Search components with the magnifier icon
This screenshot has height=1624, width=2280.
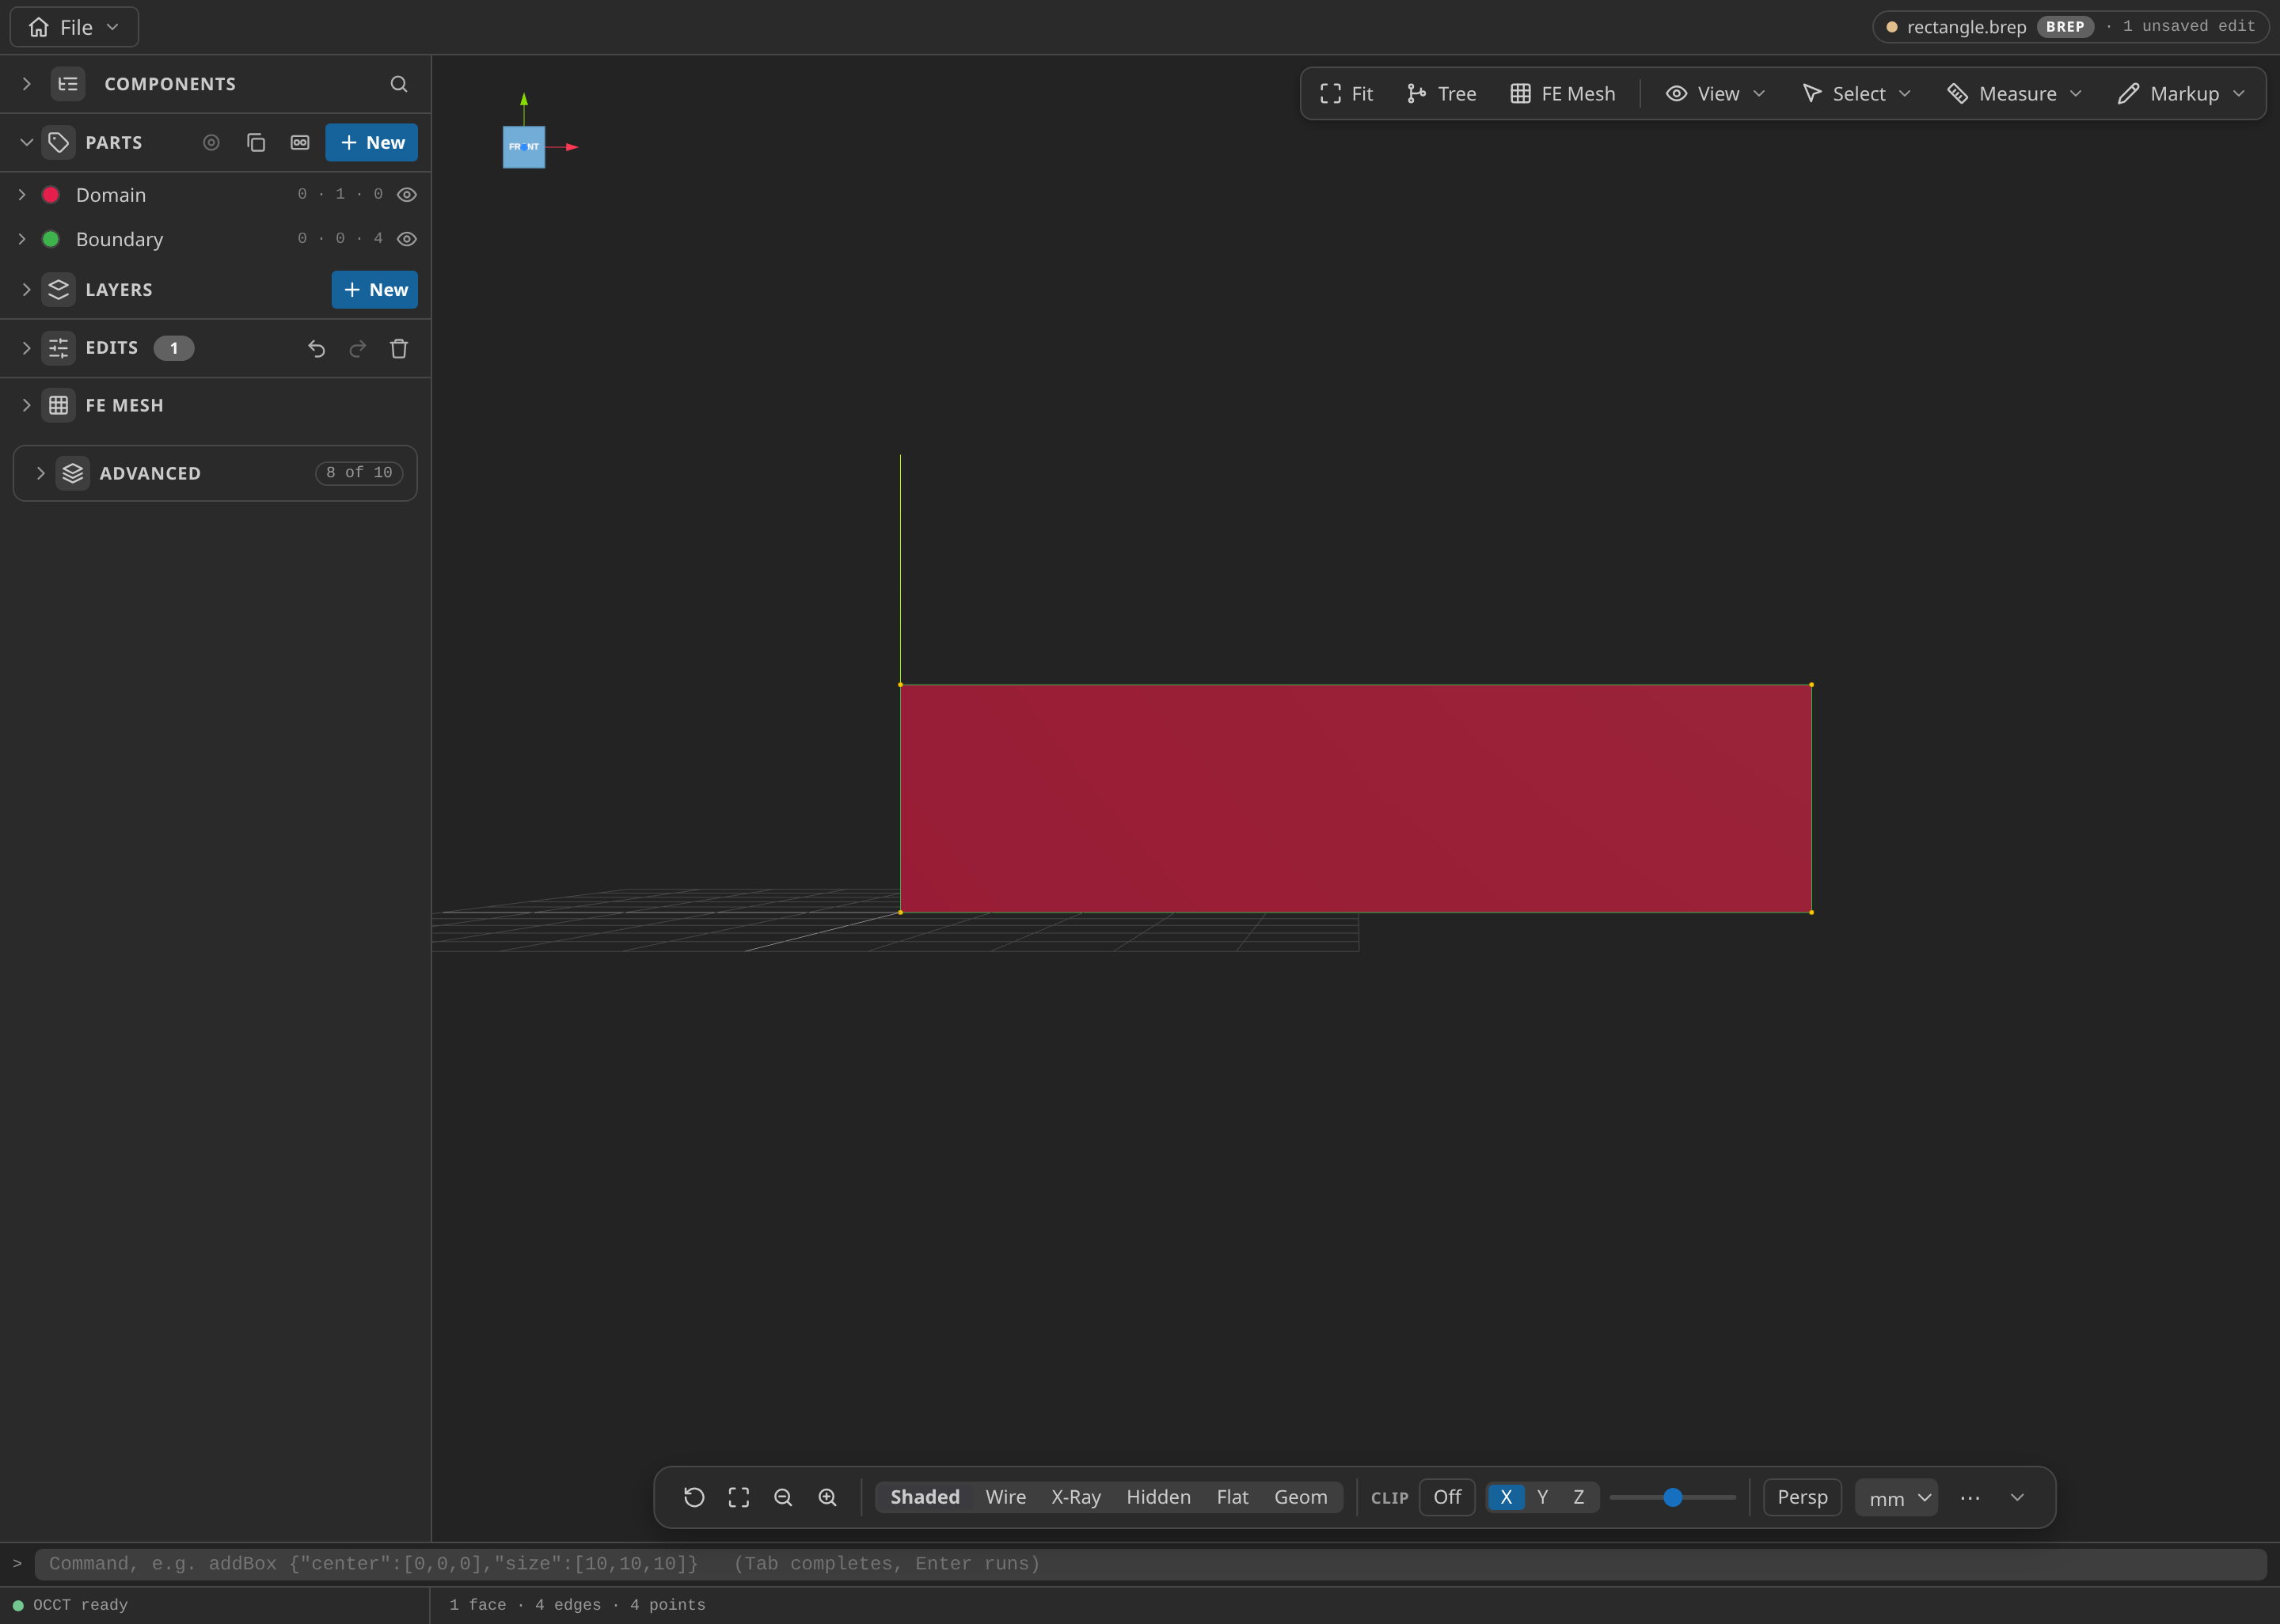tap(399, 84)
